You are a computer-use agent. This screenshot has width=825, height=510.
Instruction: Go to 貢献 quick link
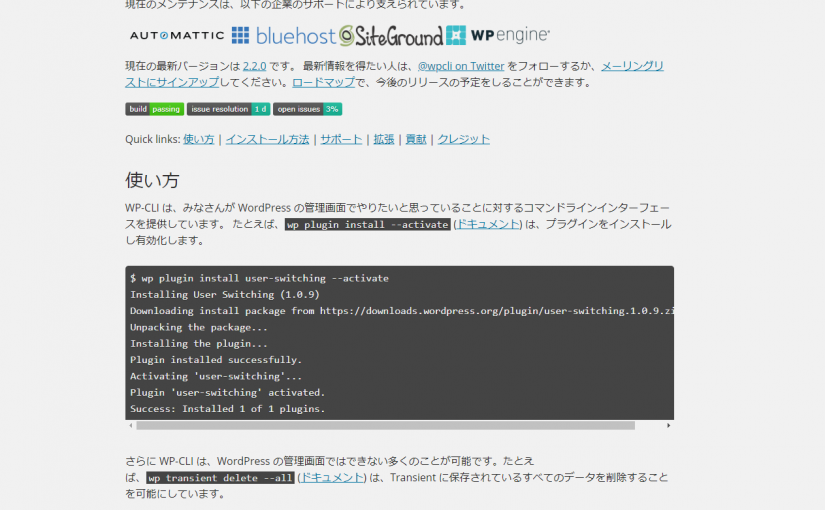point(416,139)
